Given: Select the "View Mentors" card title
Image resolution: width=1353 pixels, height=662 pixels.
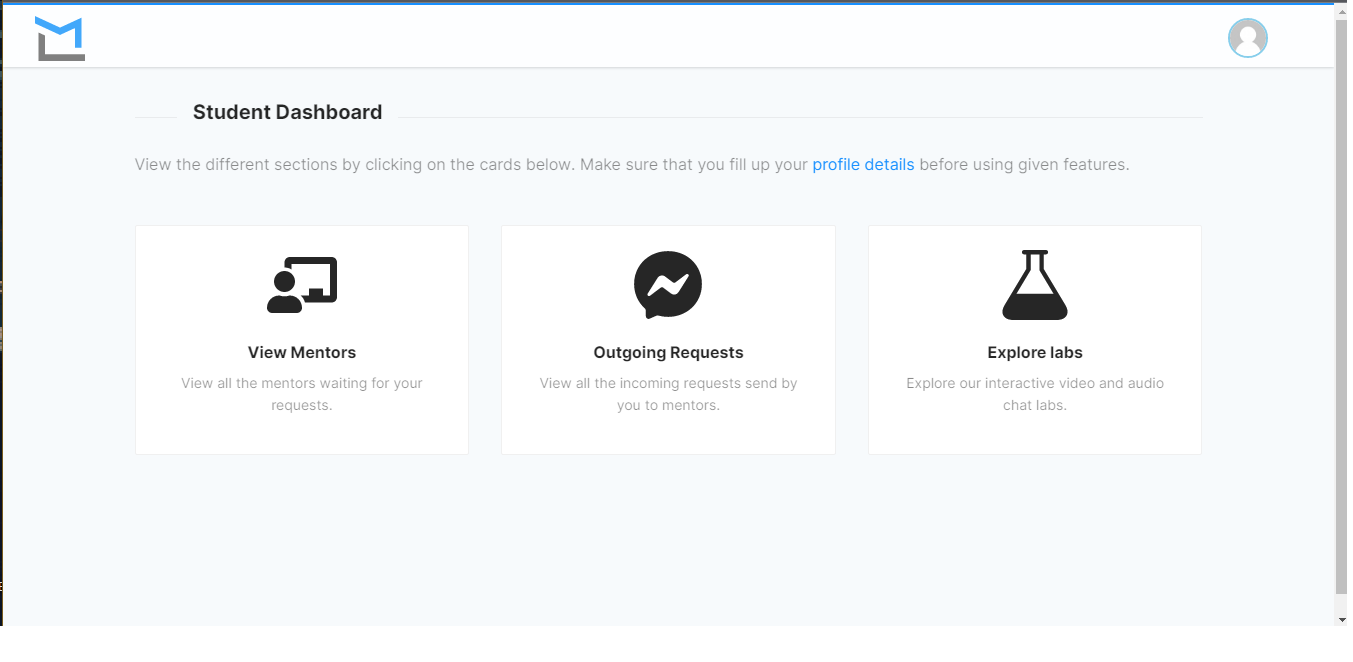Looking at the screenshot, I should tap(302, 353).
